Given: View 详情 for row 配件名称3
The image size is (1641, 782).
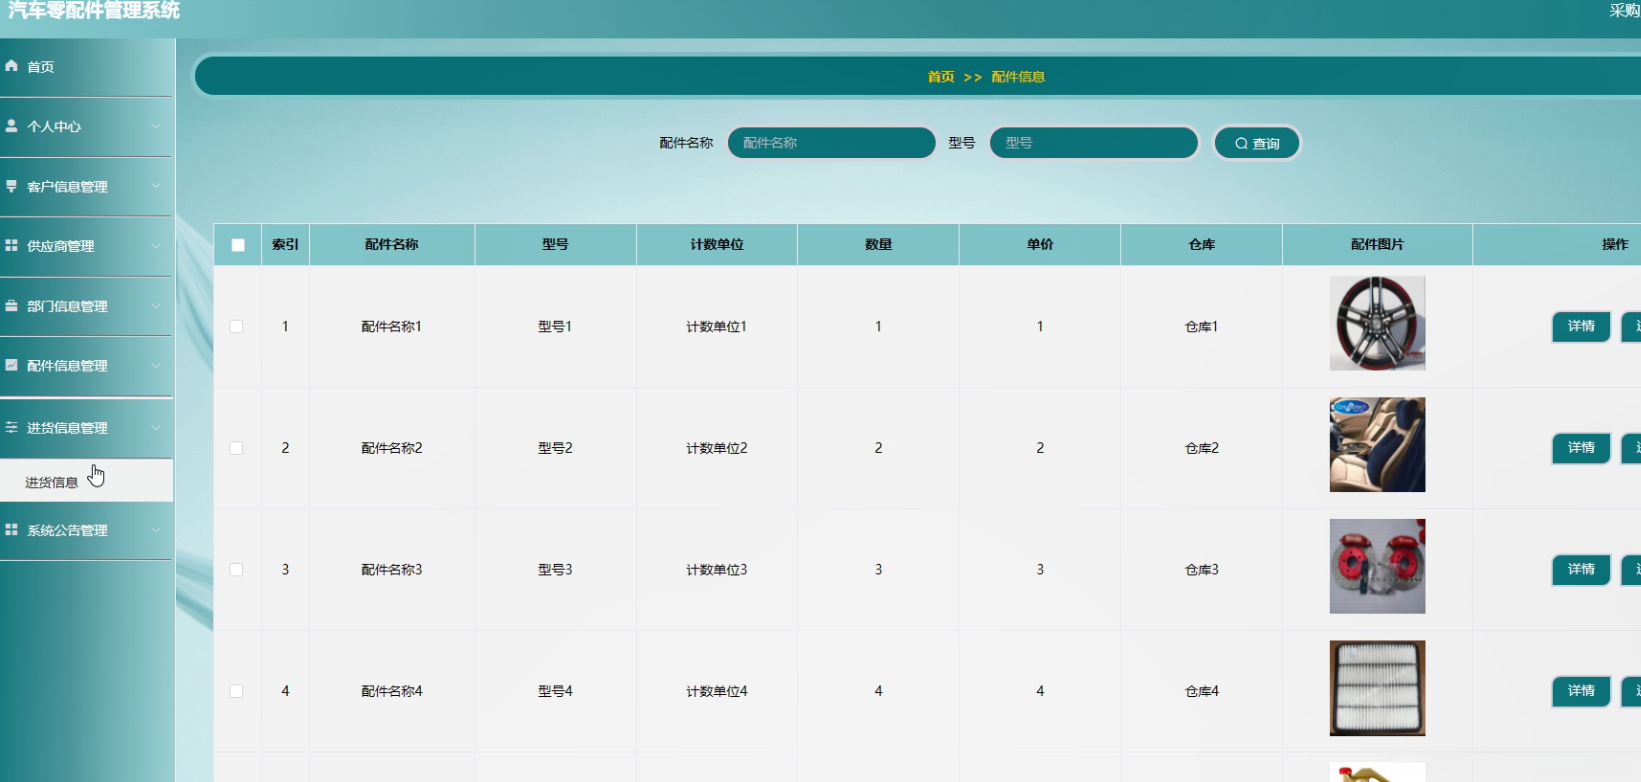Looking at the screenshot, I should click(1581, 569).
